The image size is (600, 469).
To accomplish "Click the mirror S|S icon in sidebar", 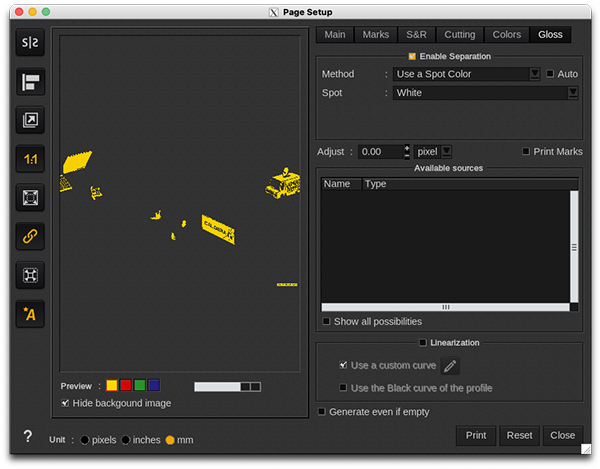I will (30, 44).
